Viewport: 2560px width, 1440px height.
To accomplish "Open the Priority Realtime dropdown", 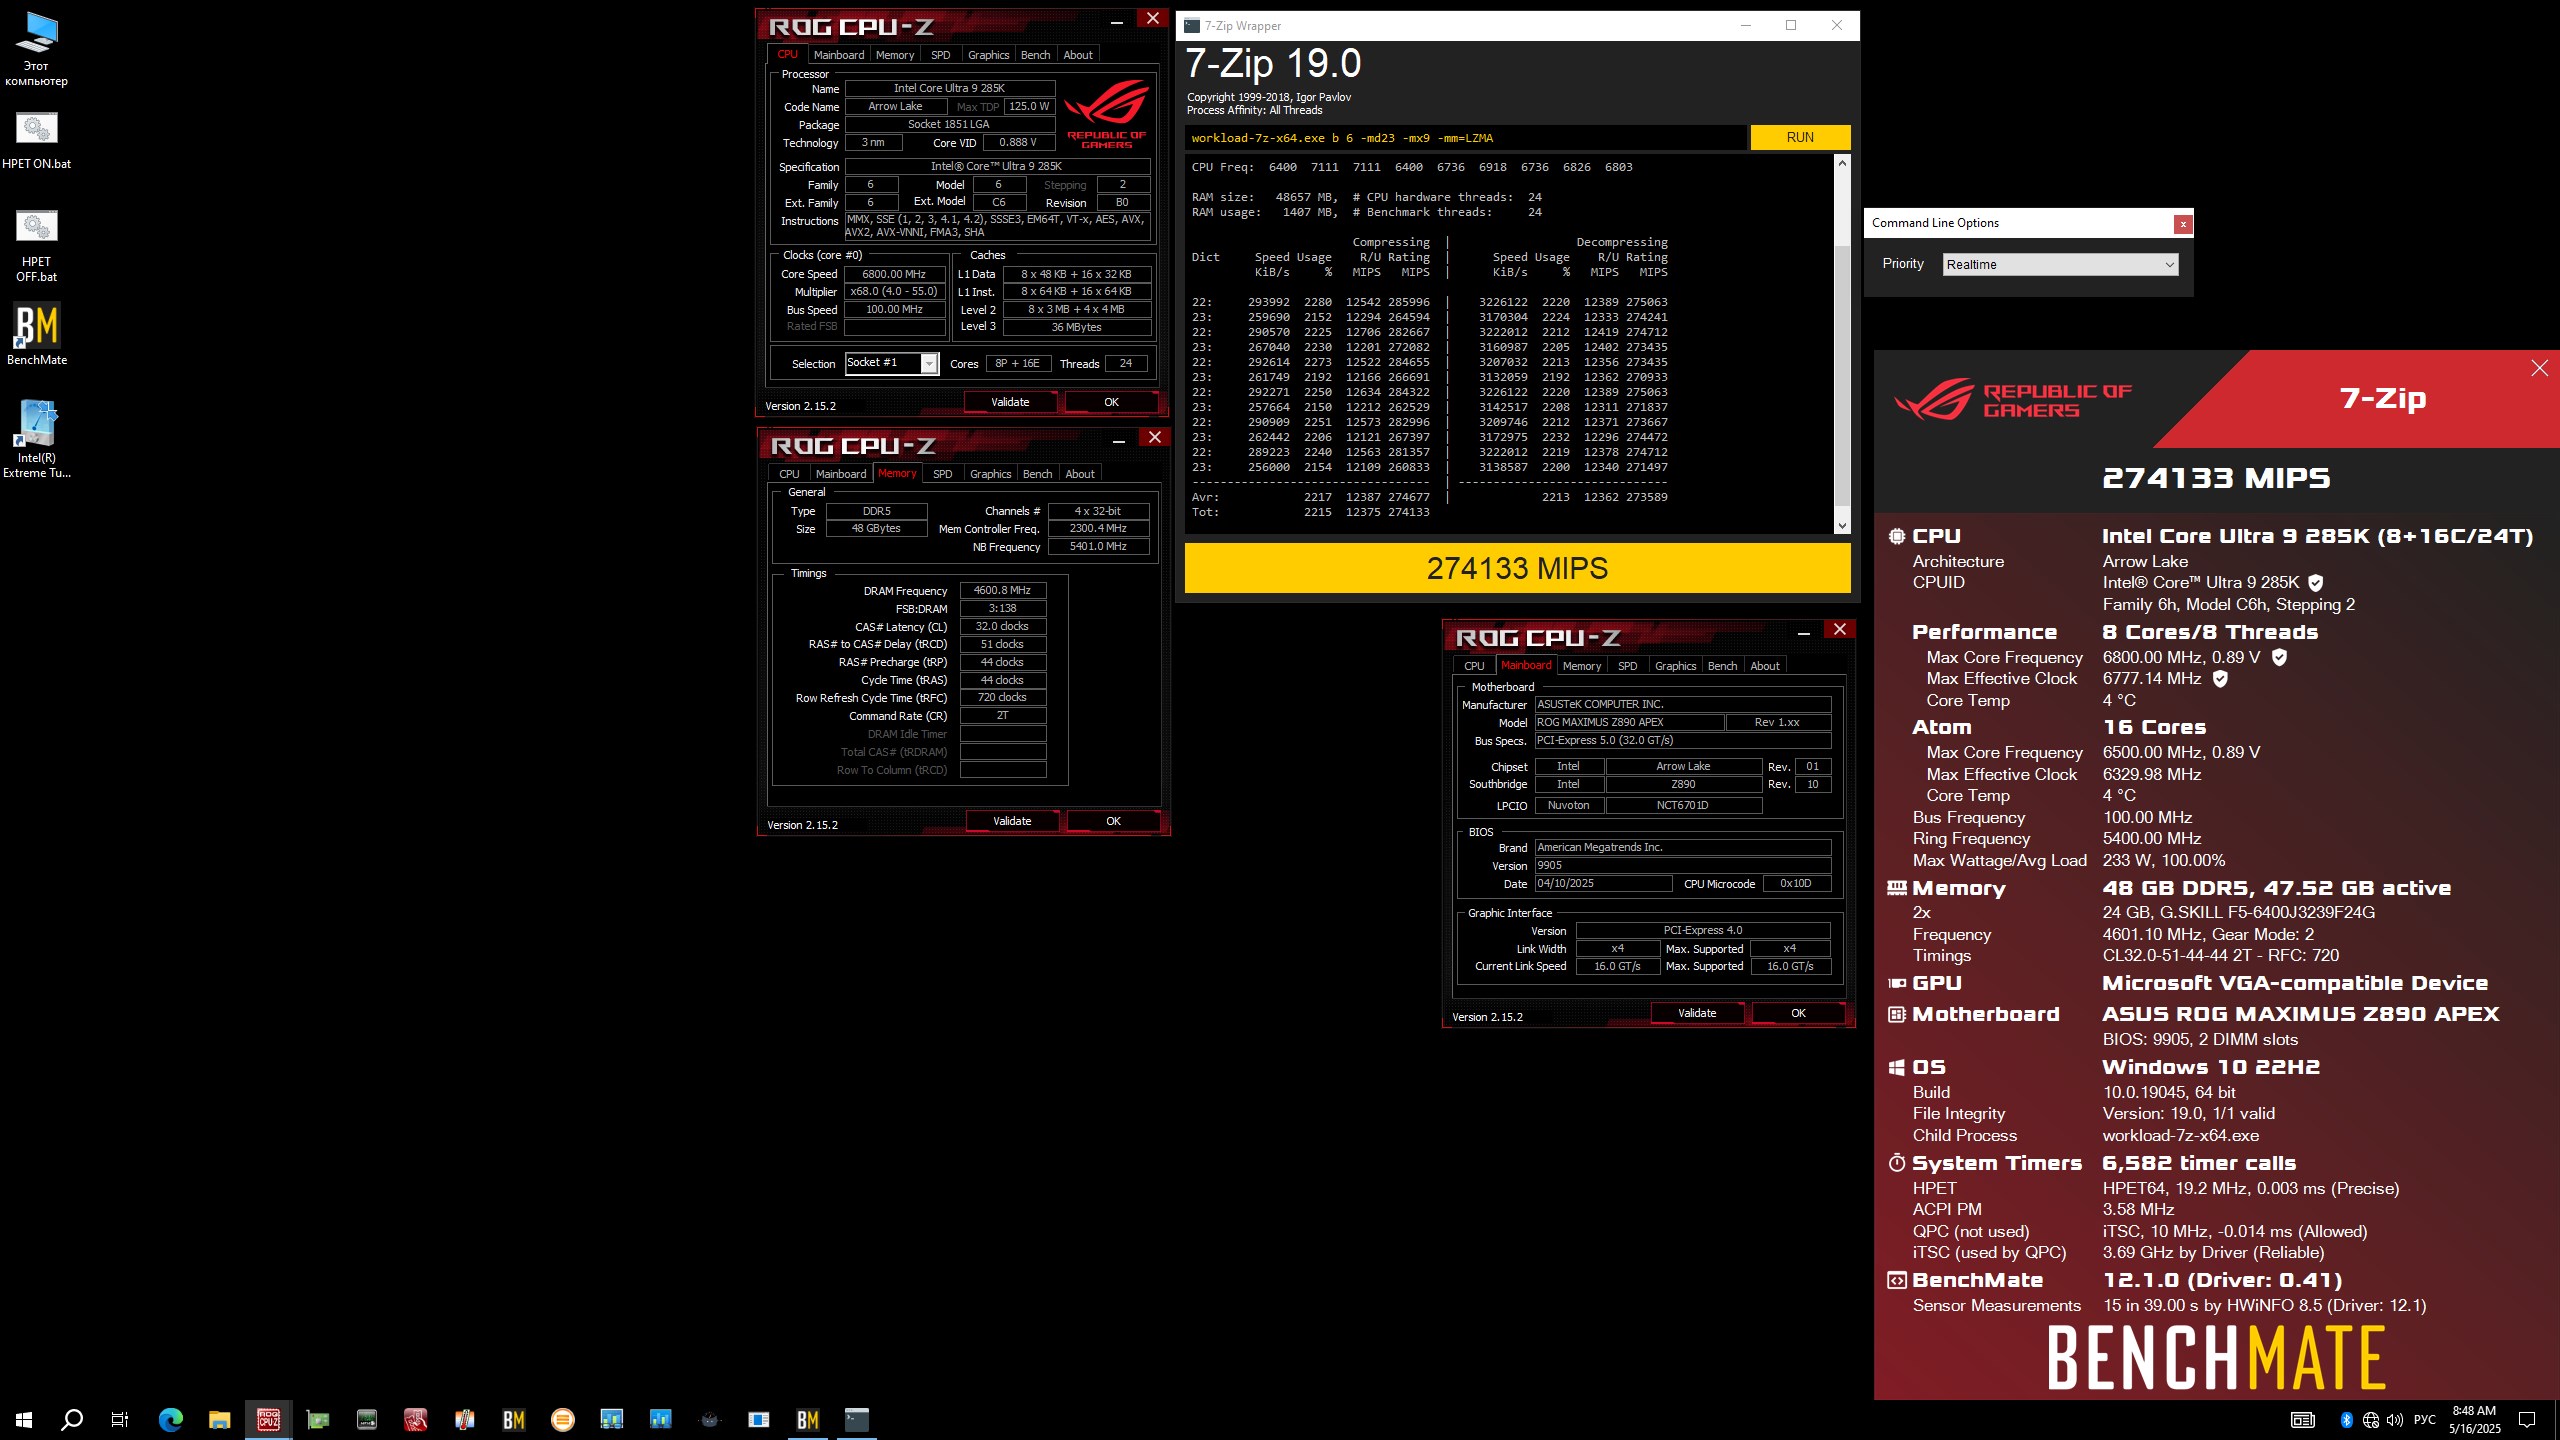I will coord(2060,264).
